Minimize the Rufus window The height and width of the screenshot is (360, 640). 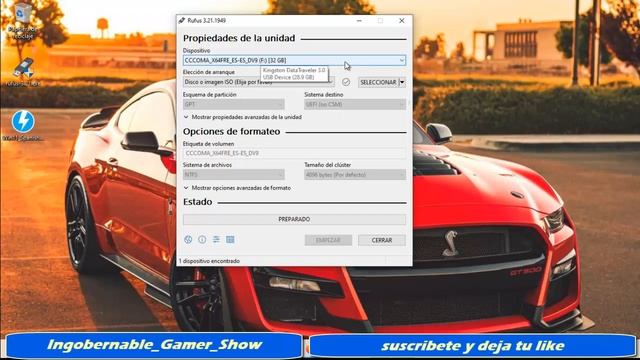(x=359, y=20)
